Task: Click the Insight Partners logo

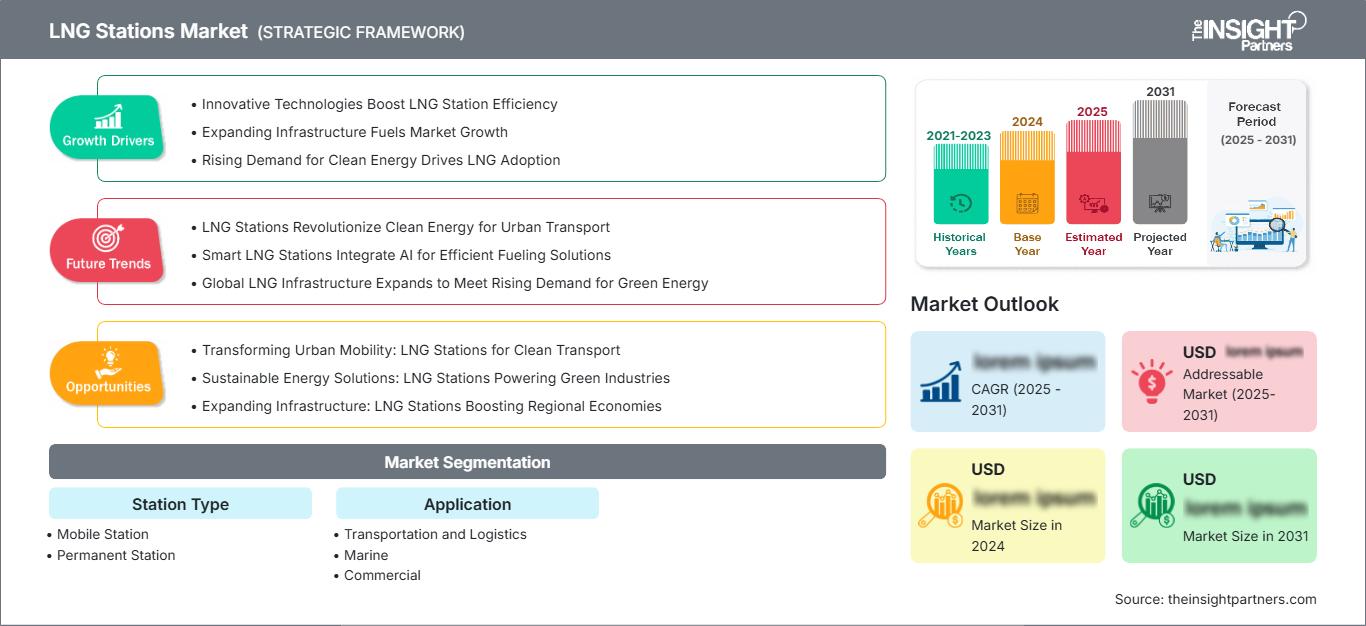Action: tap(1247, 30)
